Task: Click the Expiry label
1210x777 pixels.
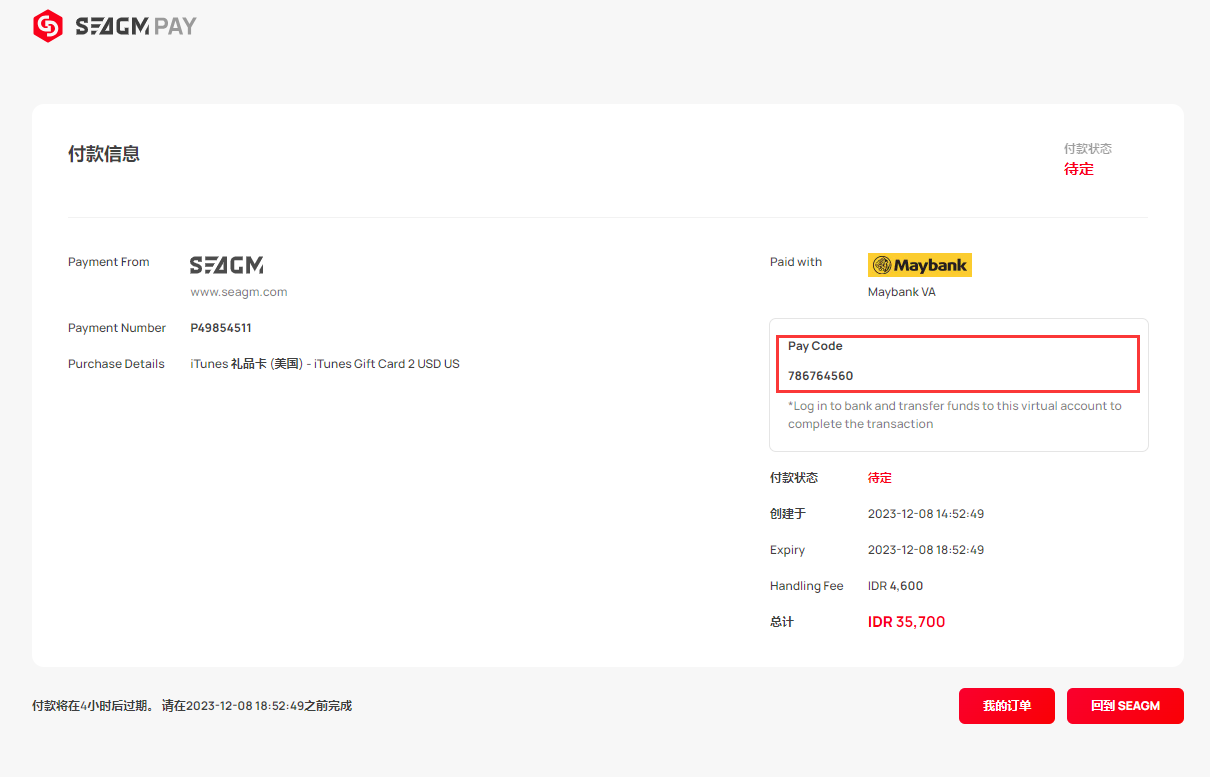Action: [787, 550]
